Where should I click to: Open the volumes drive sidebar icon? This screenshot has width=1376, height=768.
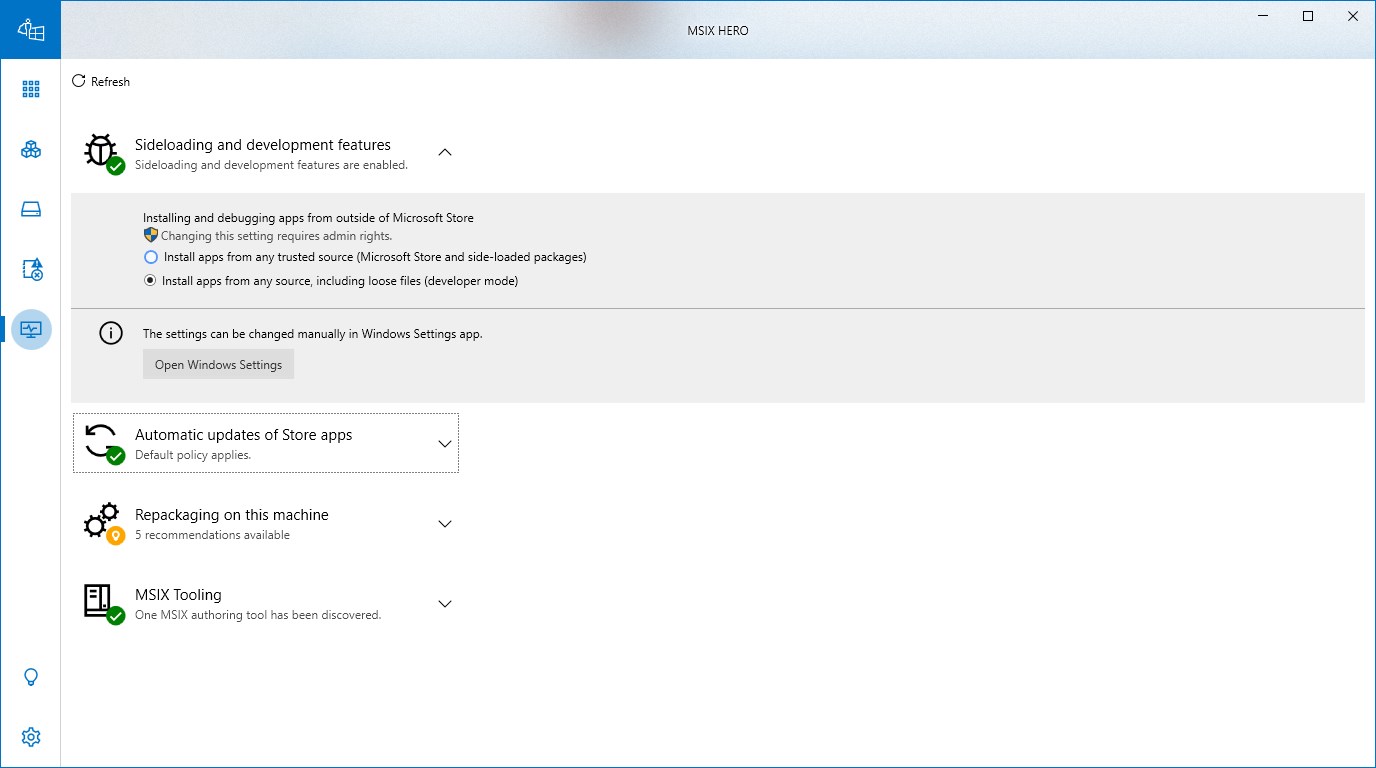(x=31, y=210)
